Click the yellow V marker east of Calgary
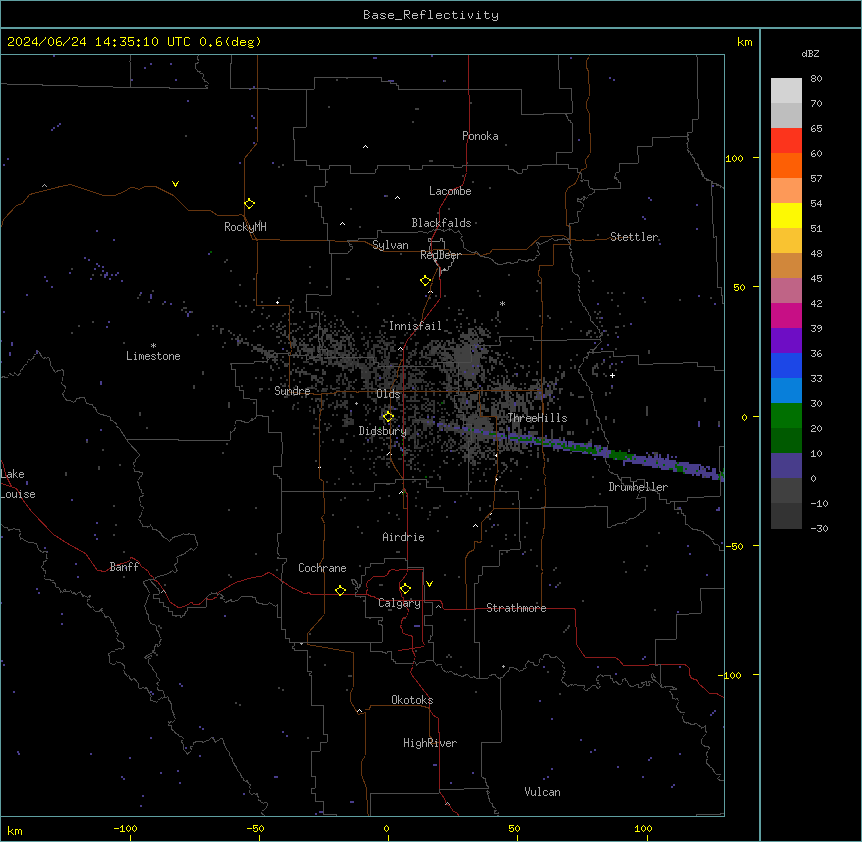 click(429, 584)
